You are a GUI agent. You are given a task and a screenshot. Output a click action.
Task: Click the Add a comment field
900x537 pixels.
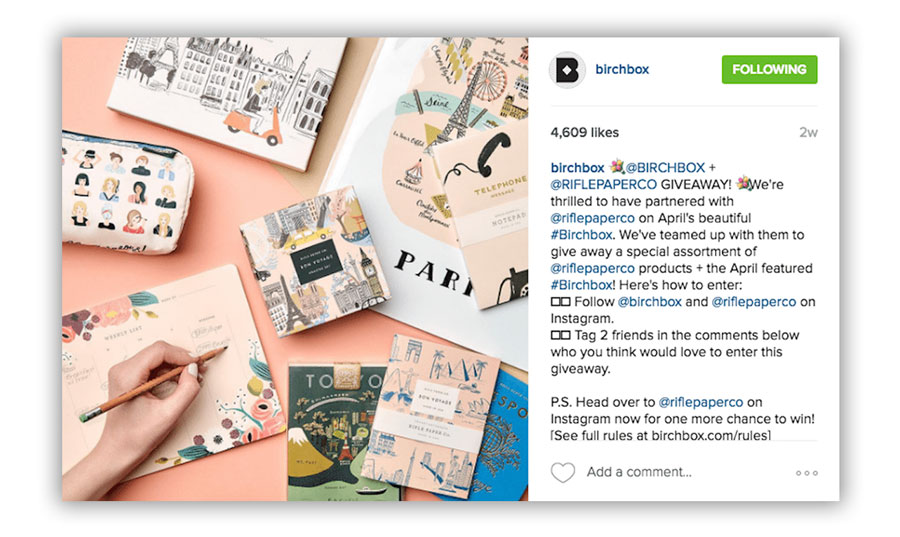(x=639, y=472)
